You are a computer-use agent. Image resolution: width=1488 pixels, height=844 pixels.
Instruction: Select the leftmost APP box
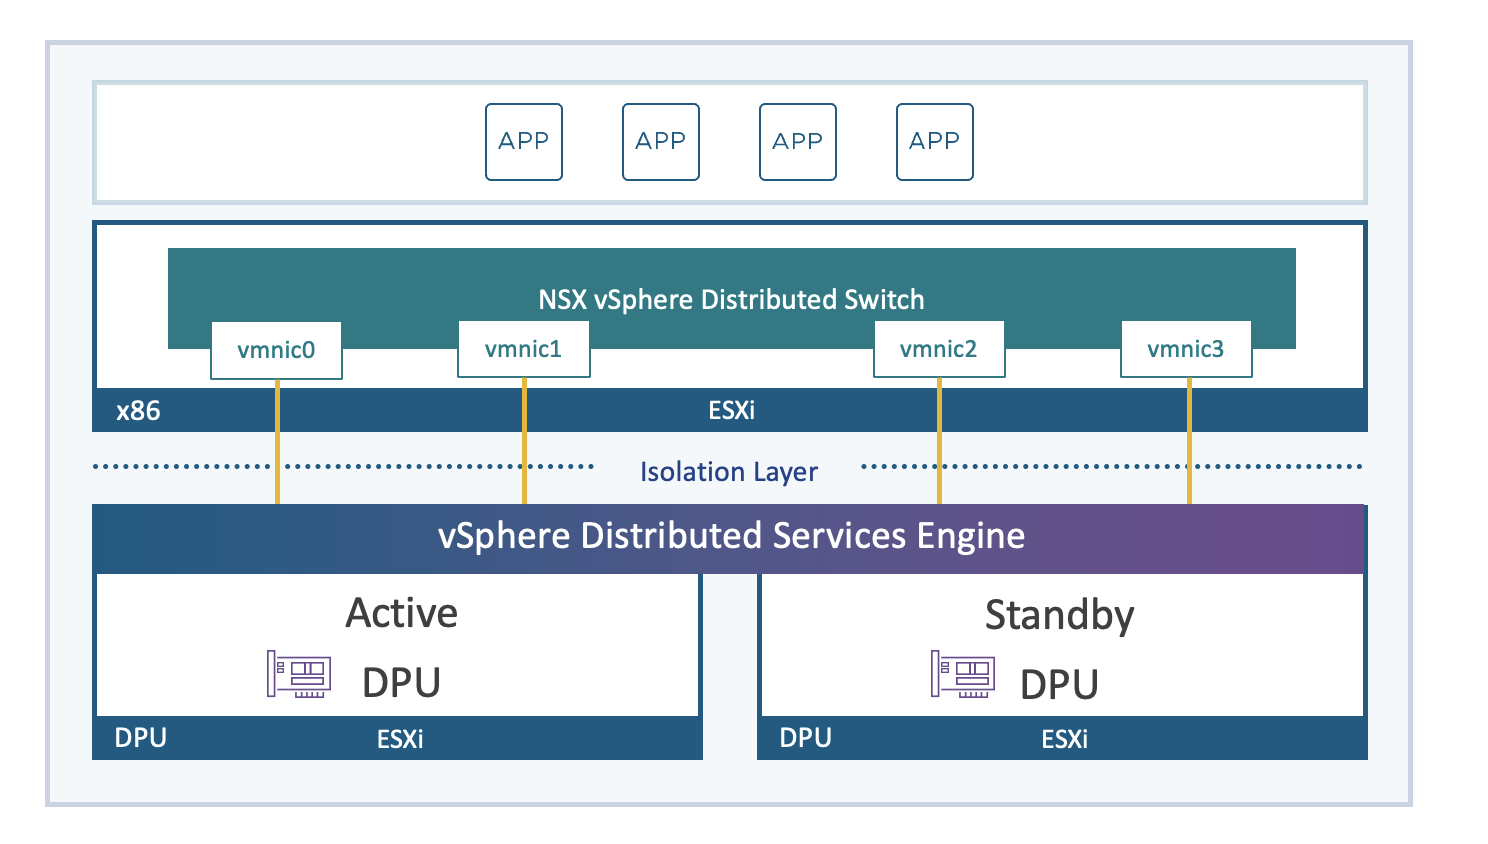click(524, 142)
